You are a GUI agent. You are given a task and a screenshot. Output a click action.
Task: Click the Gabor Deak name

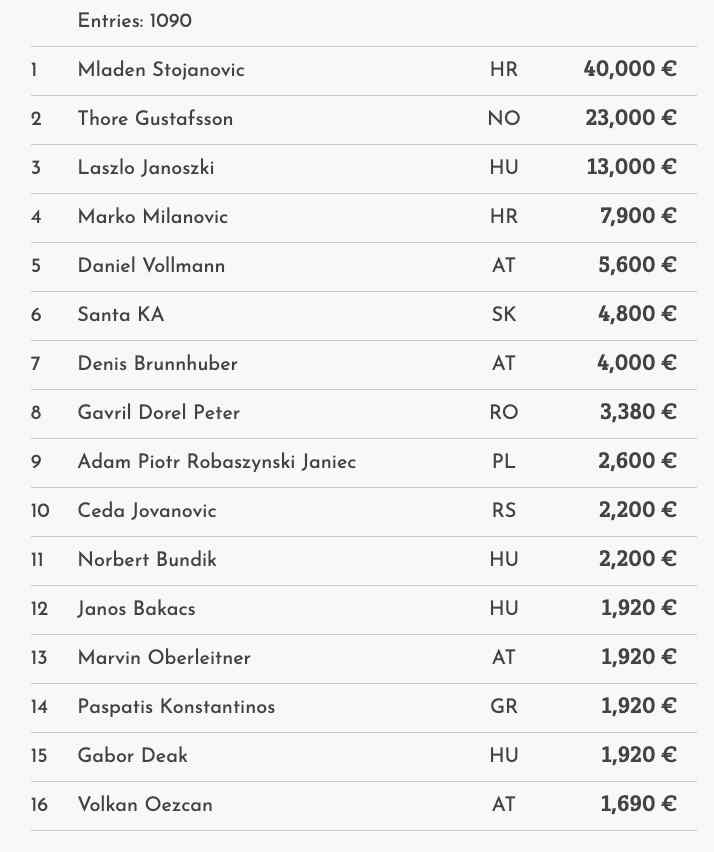[x=133, y=756]
